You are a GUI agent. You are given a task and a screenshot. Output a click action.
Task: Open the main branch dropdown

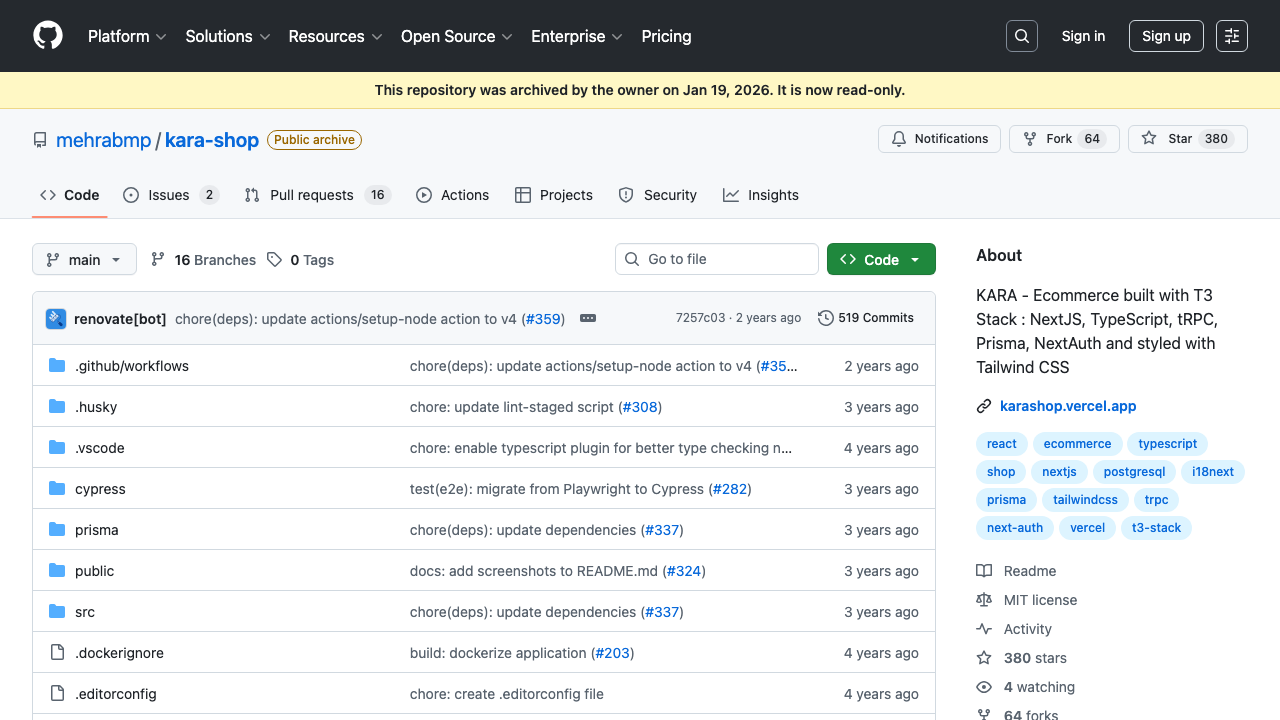(x=84, y=259)
